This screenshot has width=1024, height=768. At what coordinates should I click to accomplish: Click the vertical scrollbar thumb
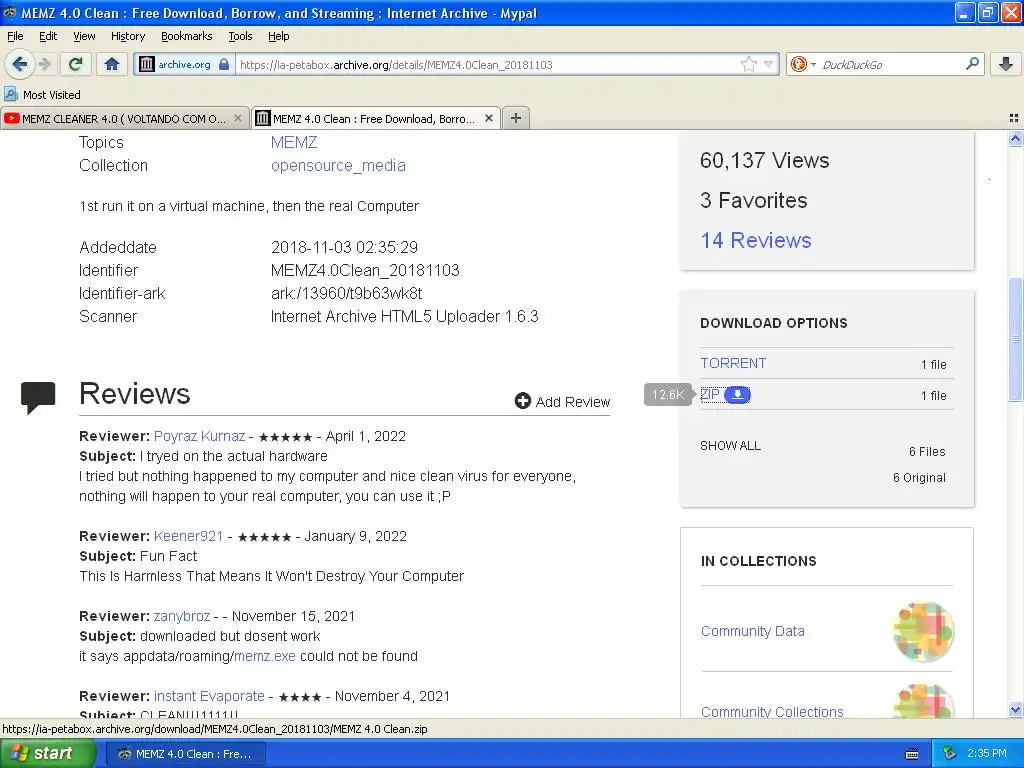pos(1015,340)
